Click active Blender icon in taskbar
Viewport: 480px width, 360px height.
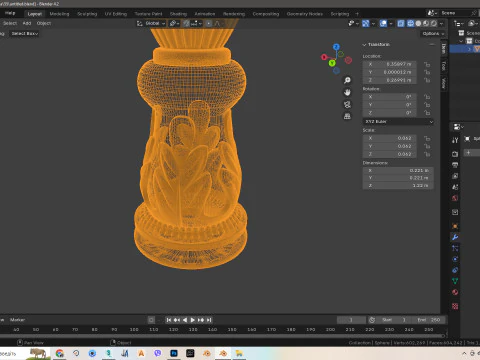(223, 353)
